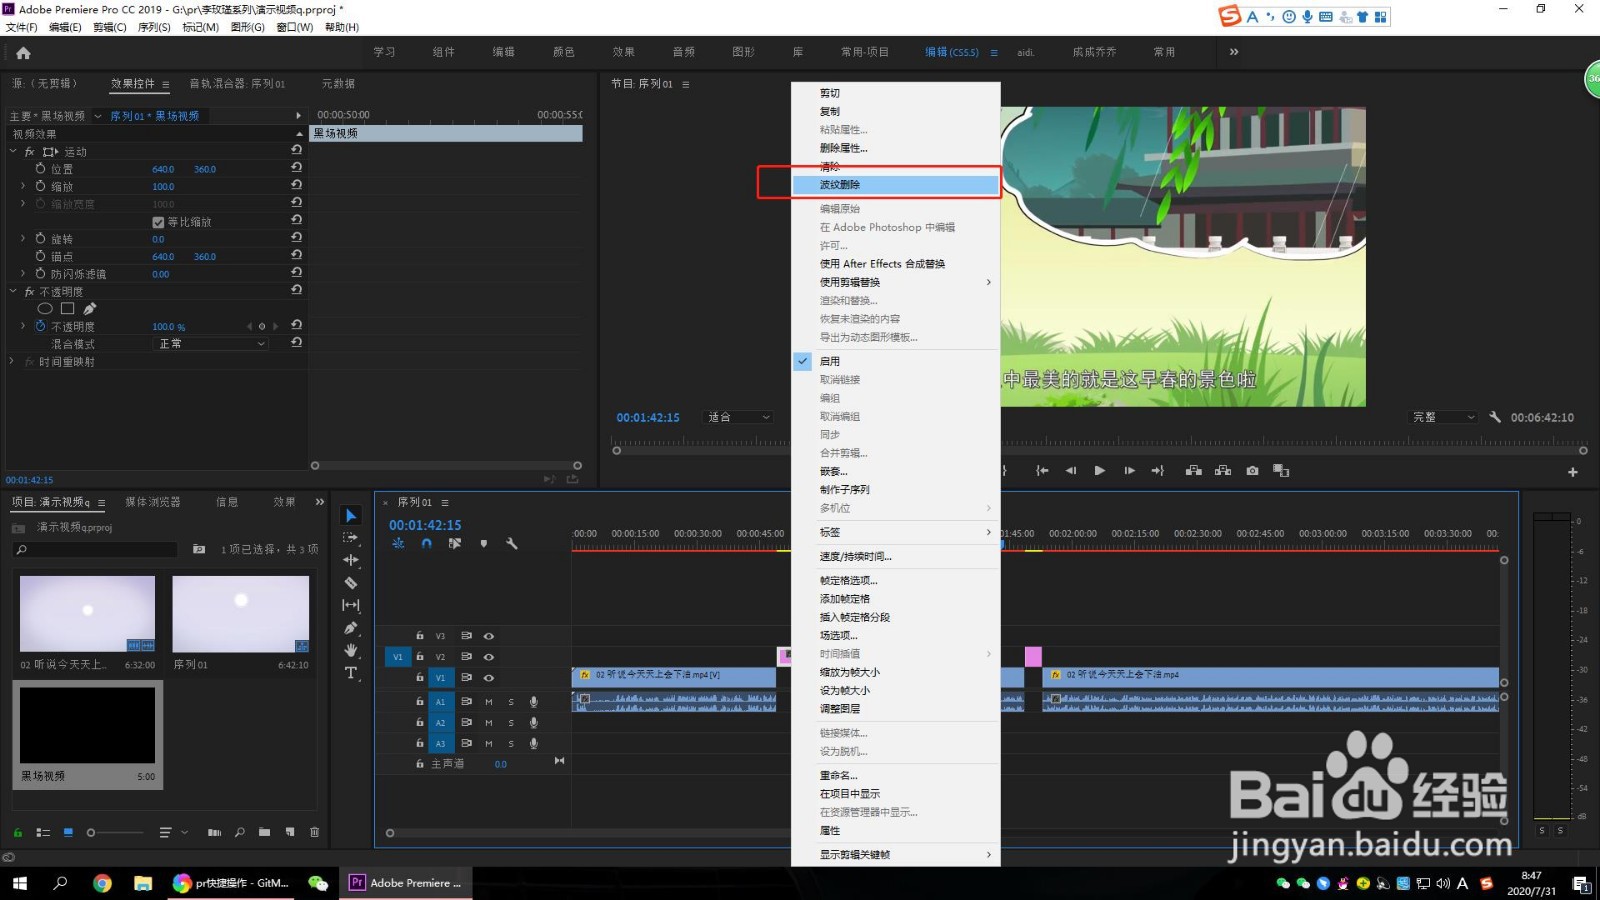The image size is (1600, 900).
Task: Play the sequence in Program monitor
Action: (1100, 471)
